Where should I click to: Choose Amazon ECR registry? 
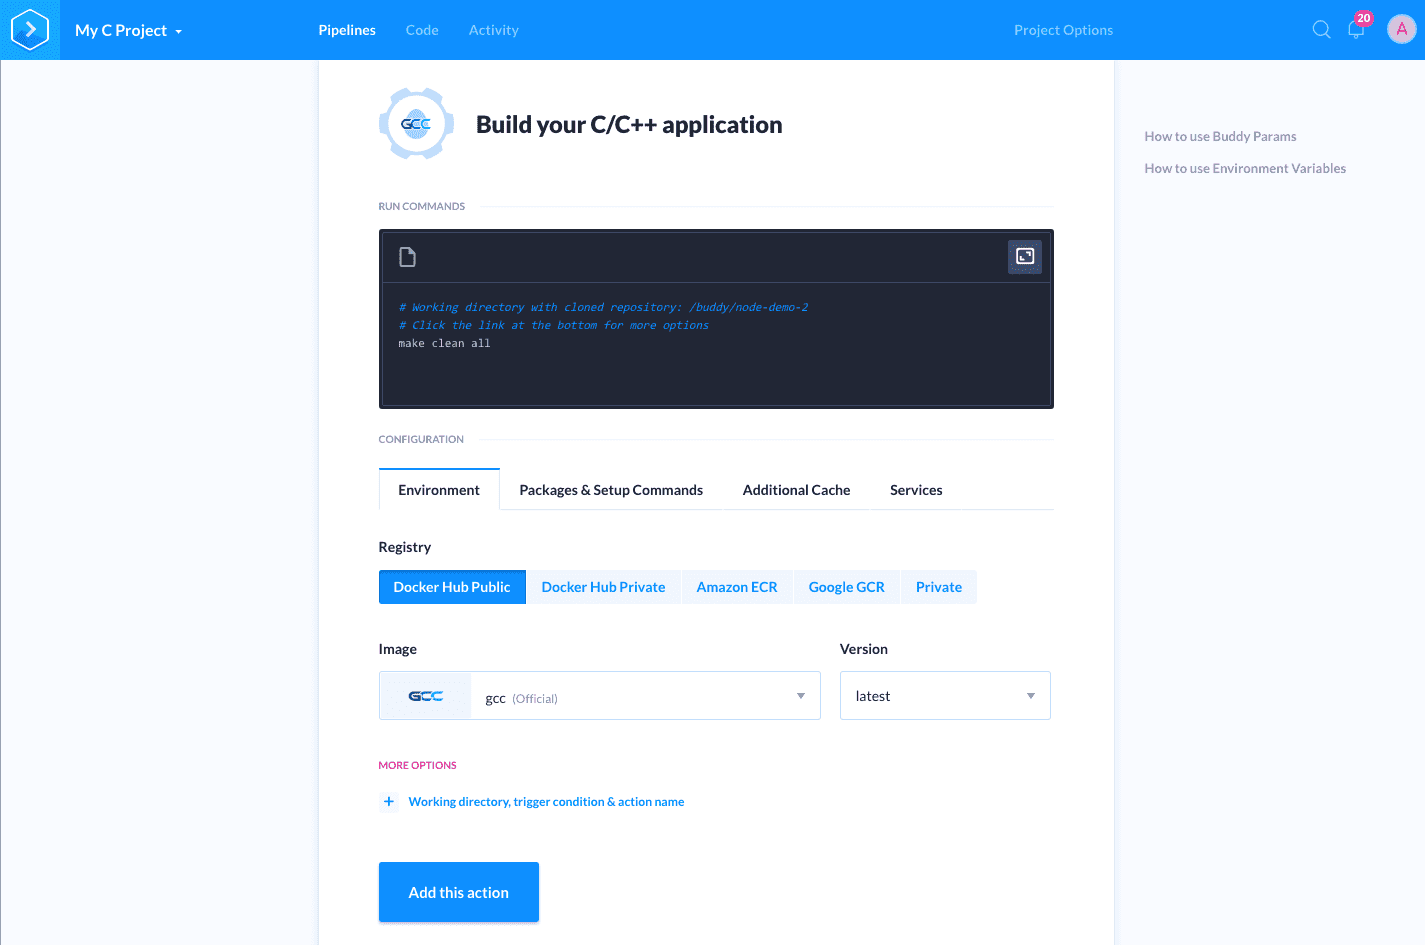(737, 587)
